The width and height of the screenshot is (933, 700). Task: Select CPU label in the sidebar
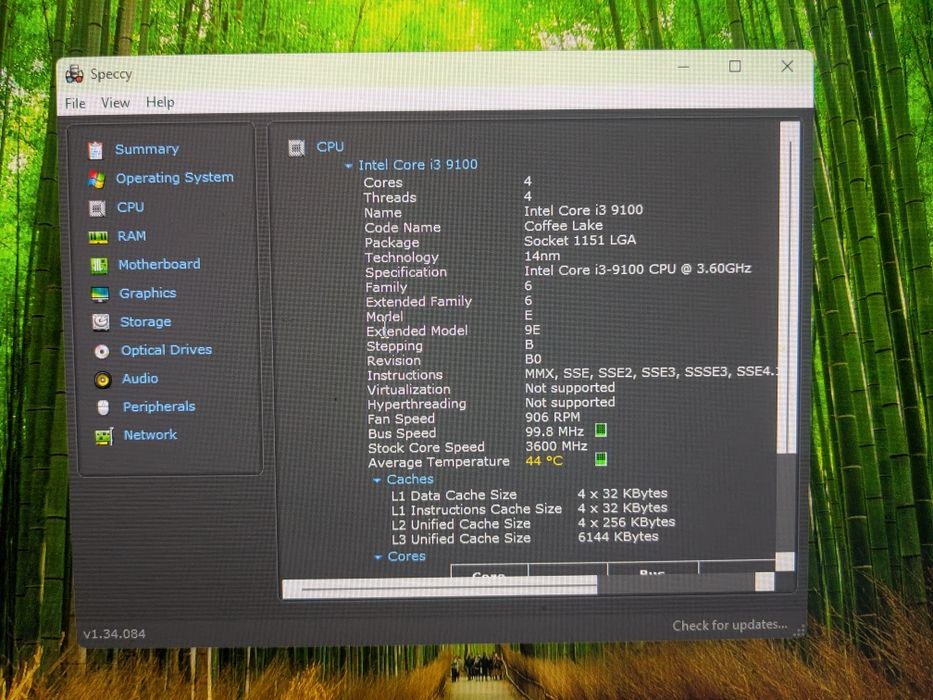(130, 207)
